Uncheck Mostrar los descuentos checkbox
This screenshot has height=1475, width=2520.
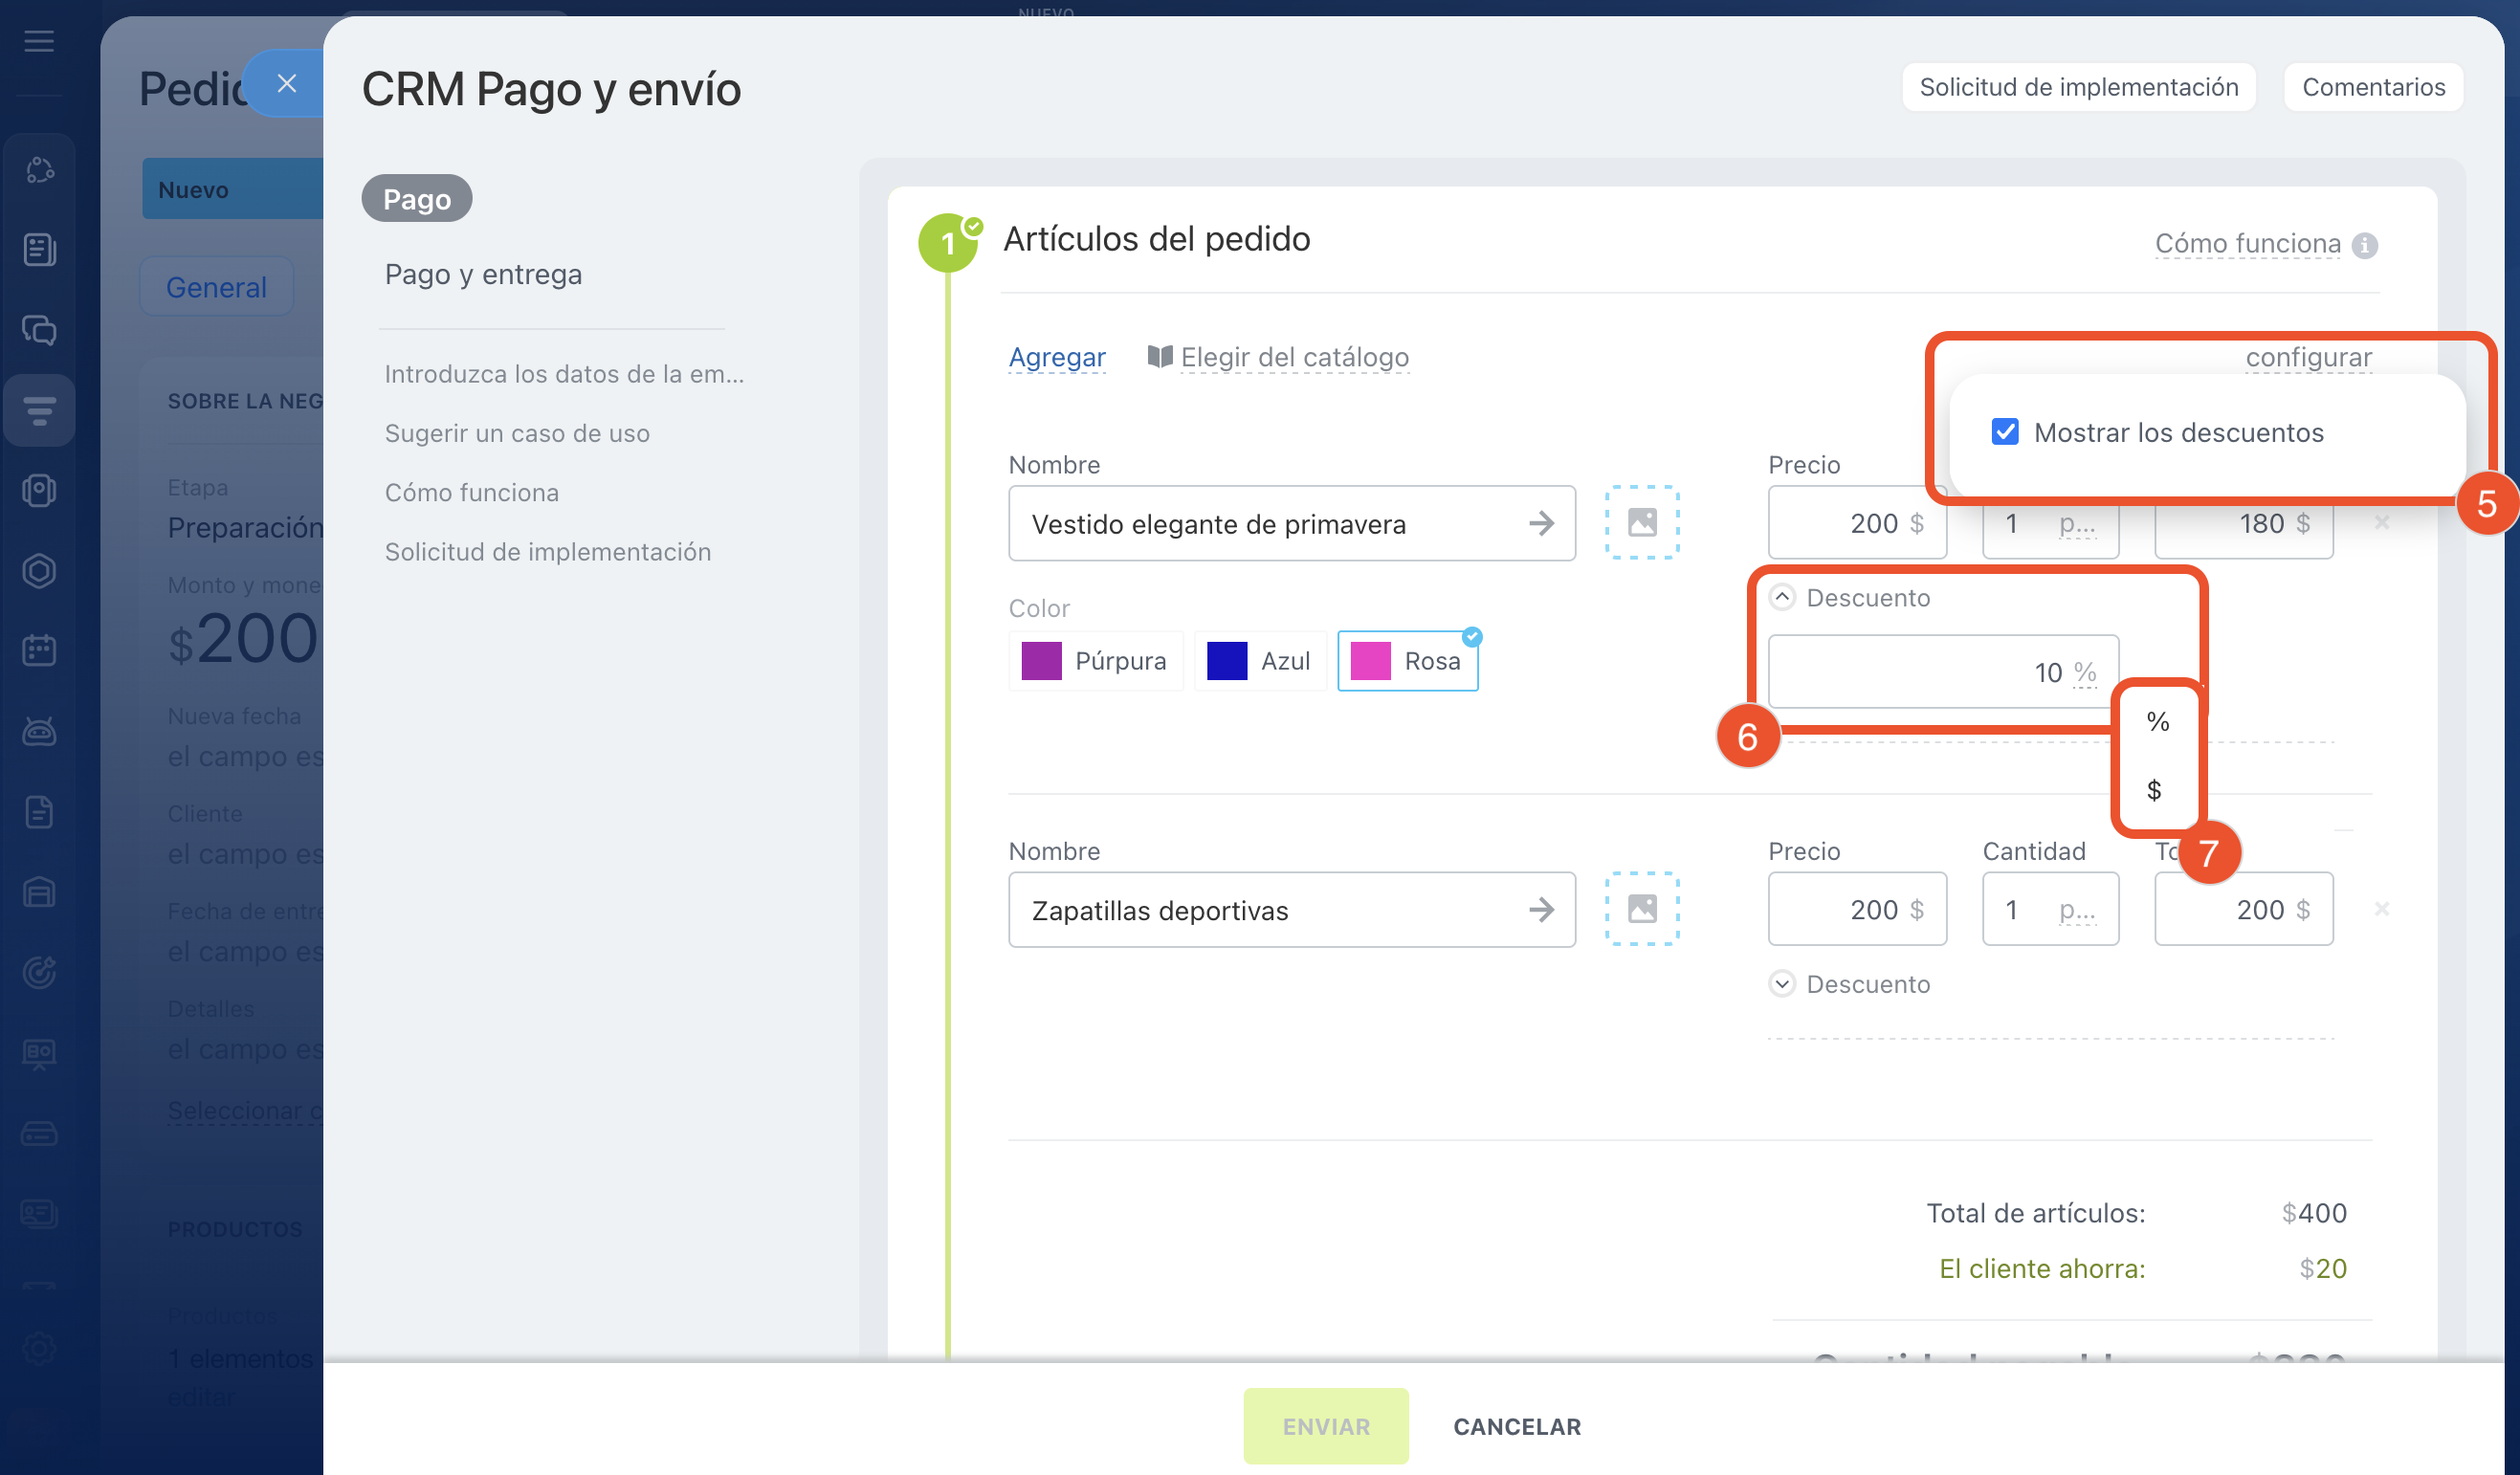click(x=2005, y=432)
